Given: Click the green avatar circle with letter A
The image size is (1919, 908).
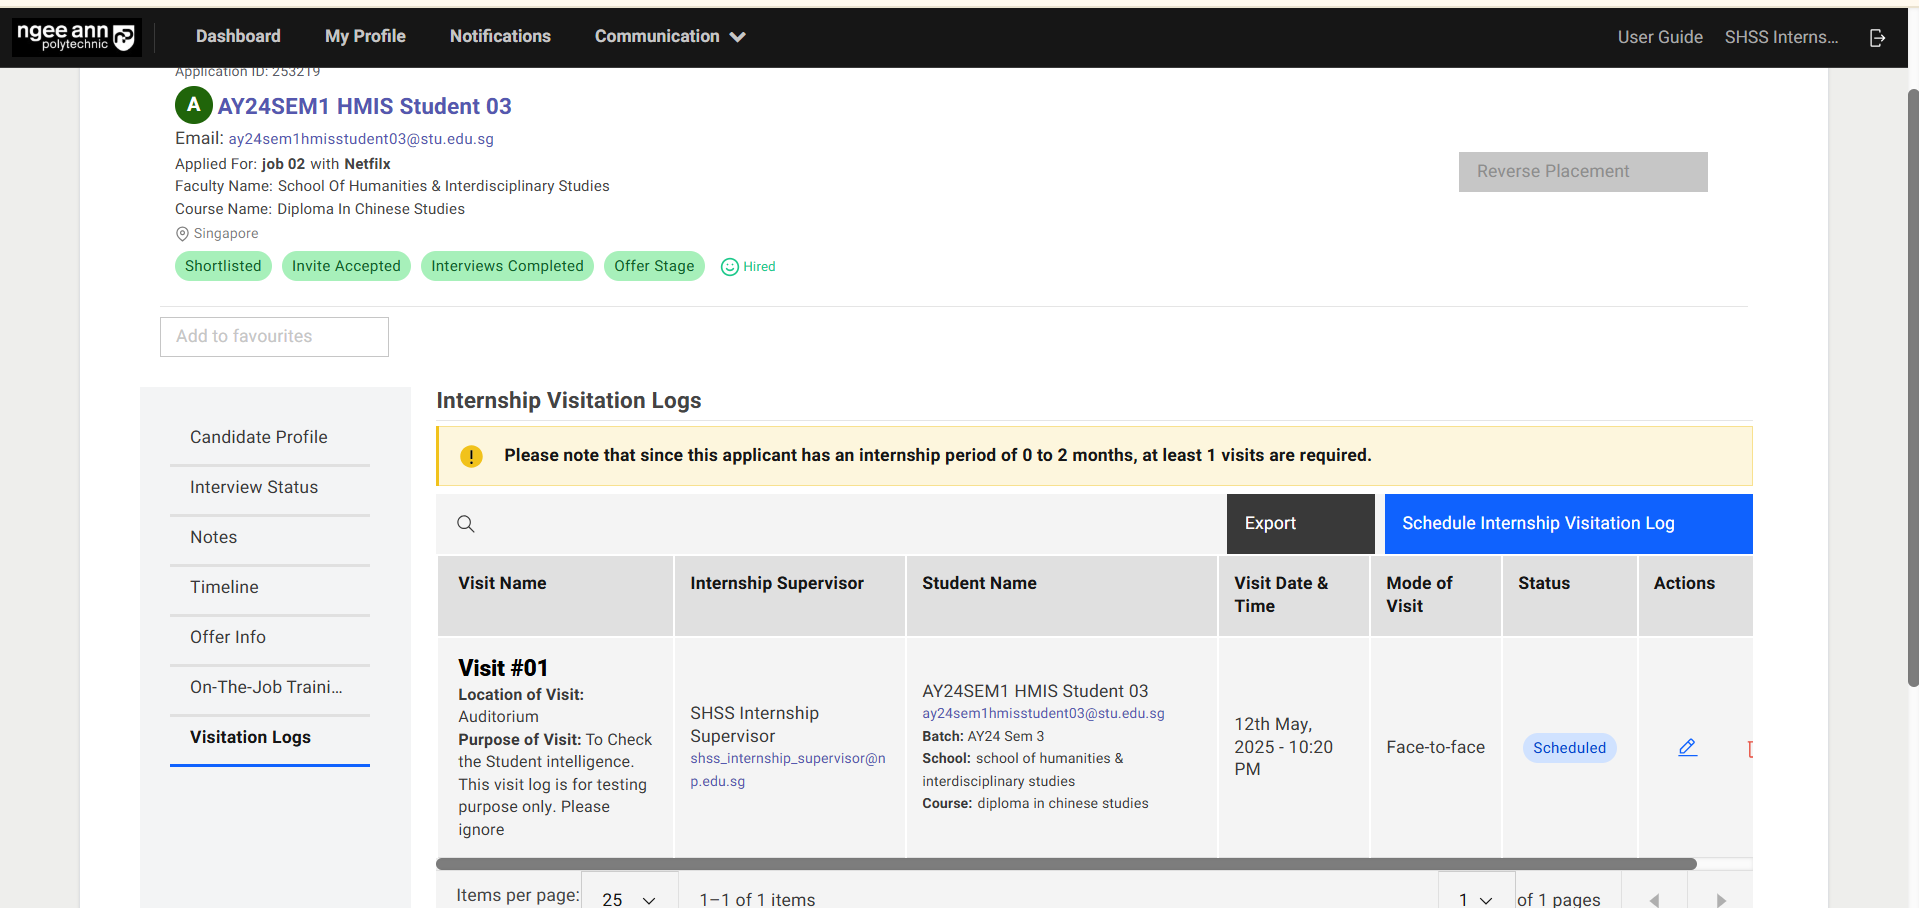Looking at the screenshot, I should (193, 105).
